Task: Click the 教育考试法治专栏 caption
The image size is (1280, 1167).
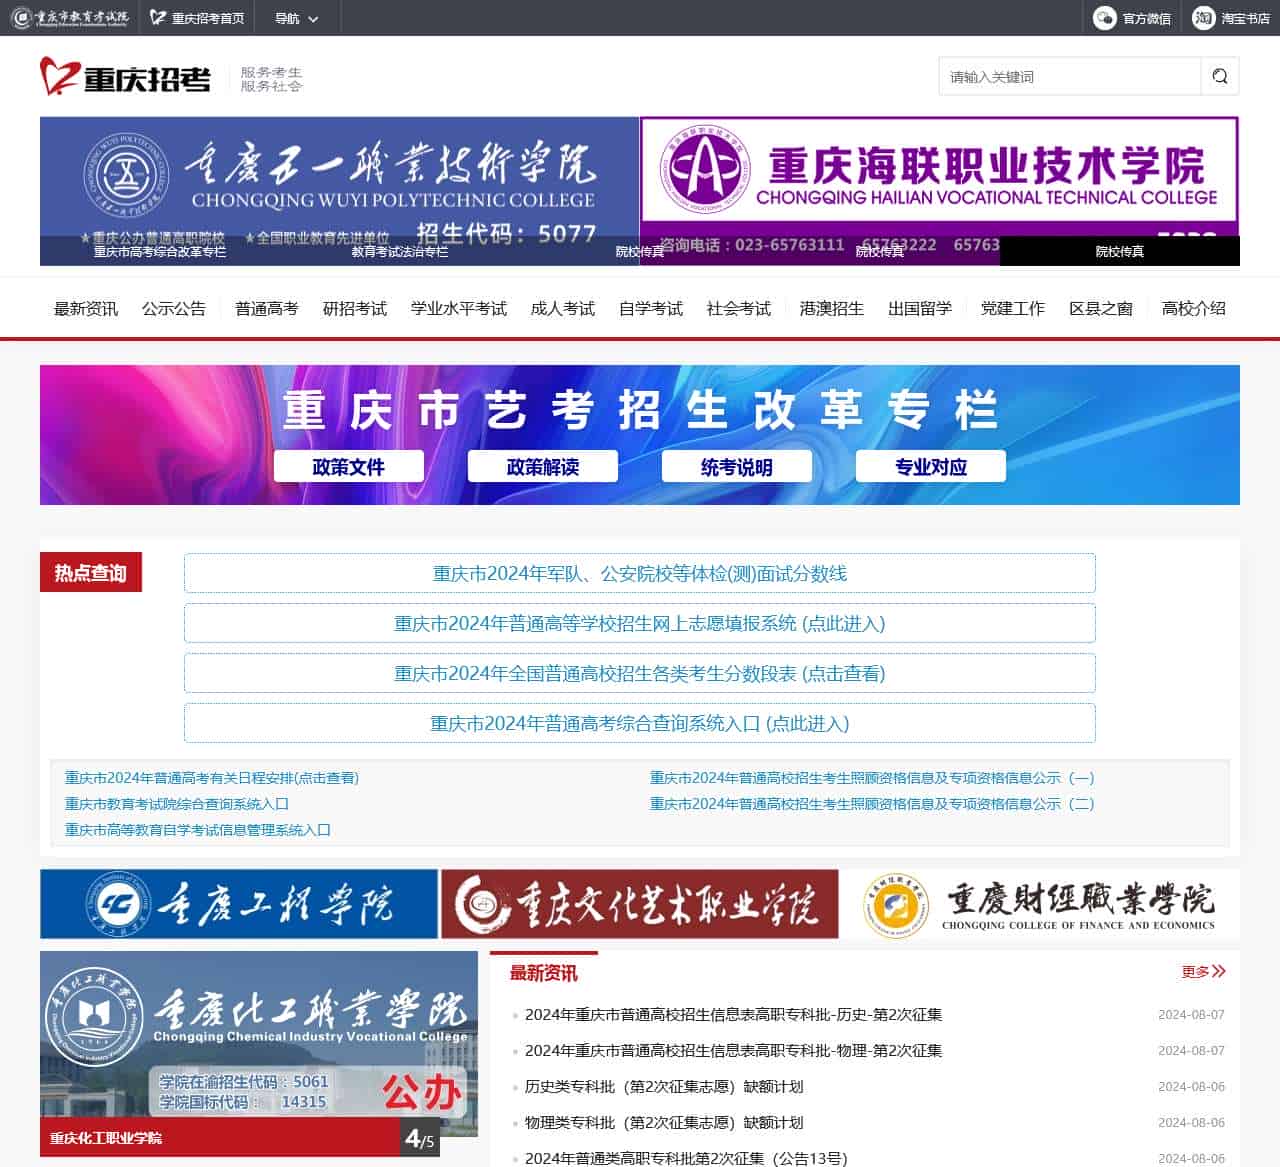Action: [x=400, y=252]
